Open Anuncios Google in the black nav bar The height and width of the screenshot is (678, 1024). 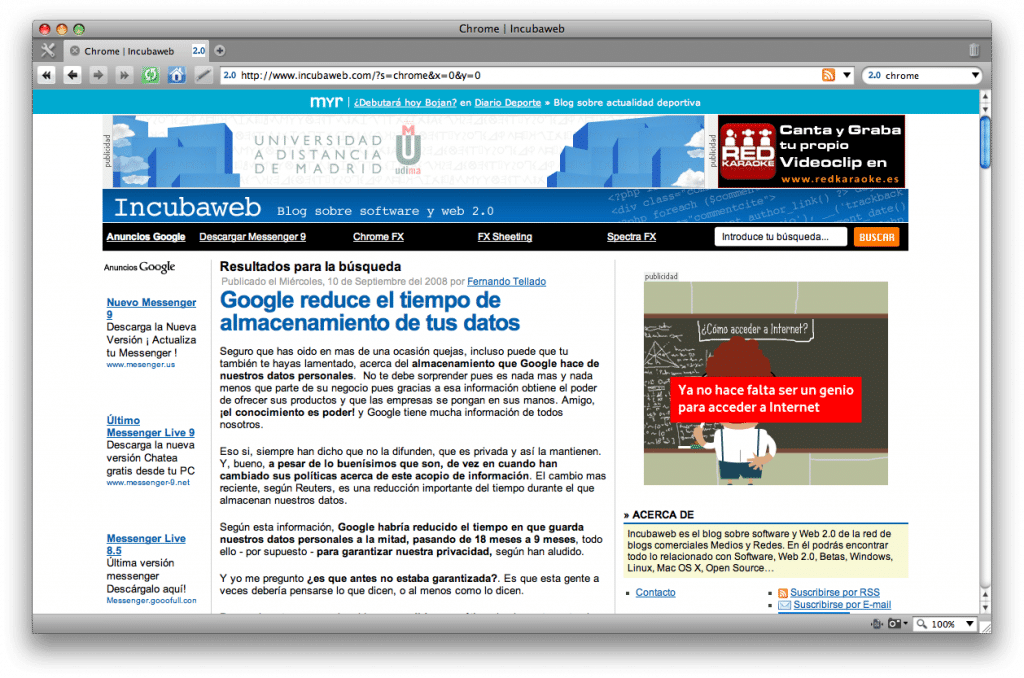(146, 236)
